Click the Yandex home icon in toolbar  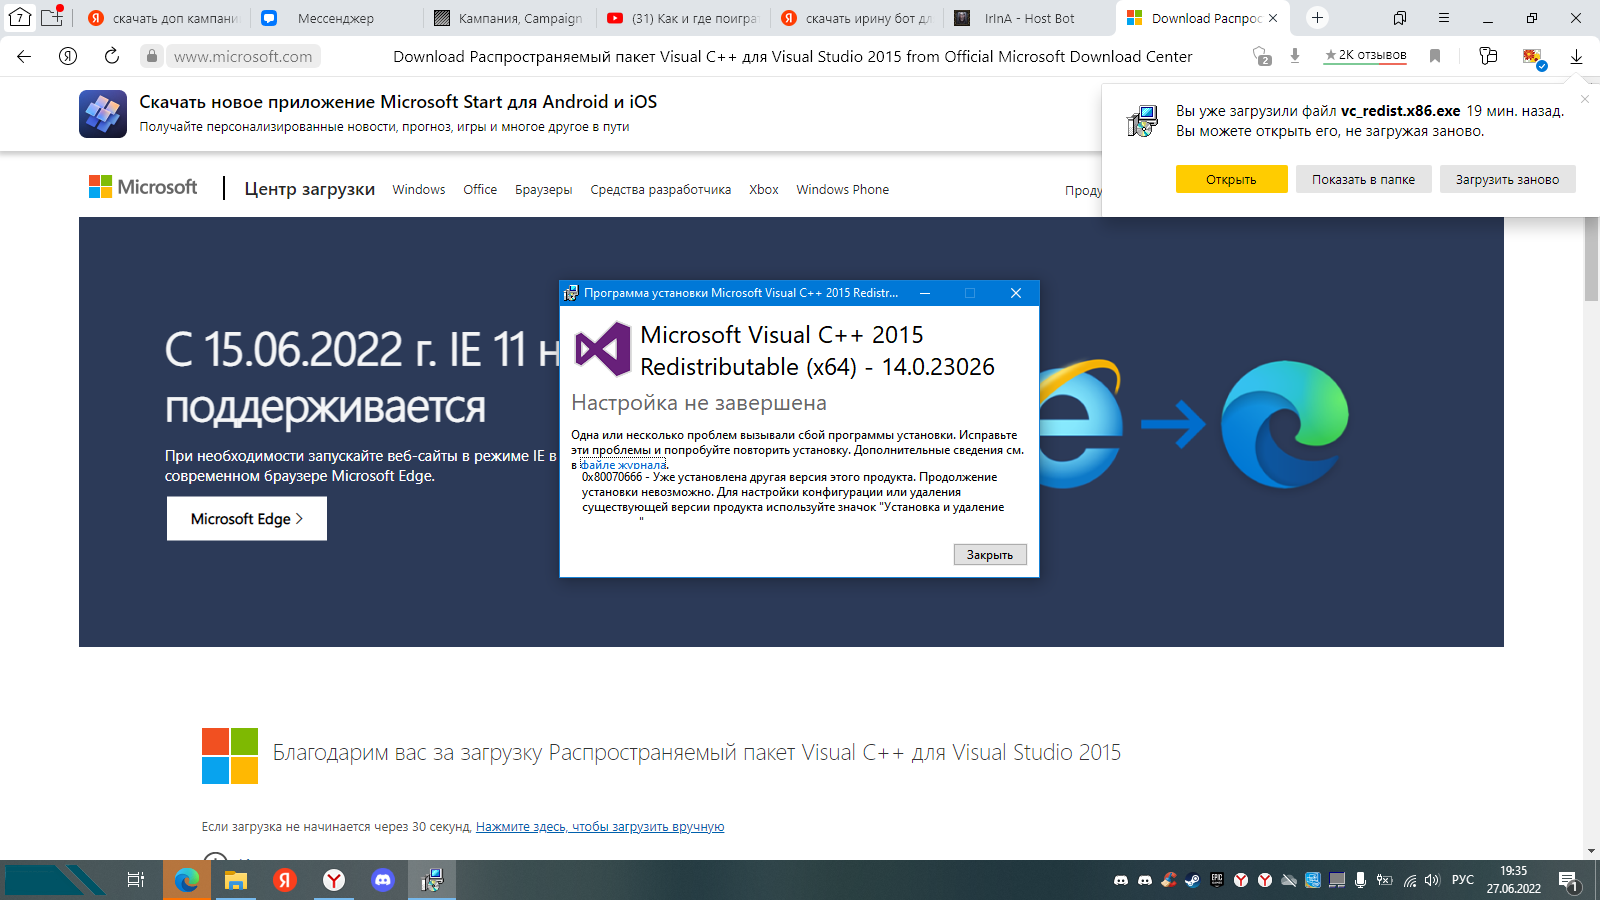[x=68, y=56]
